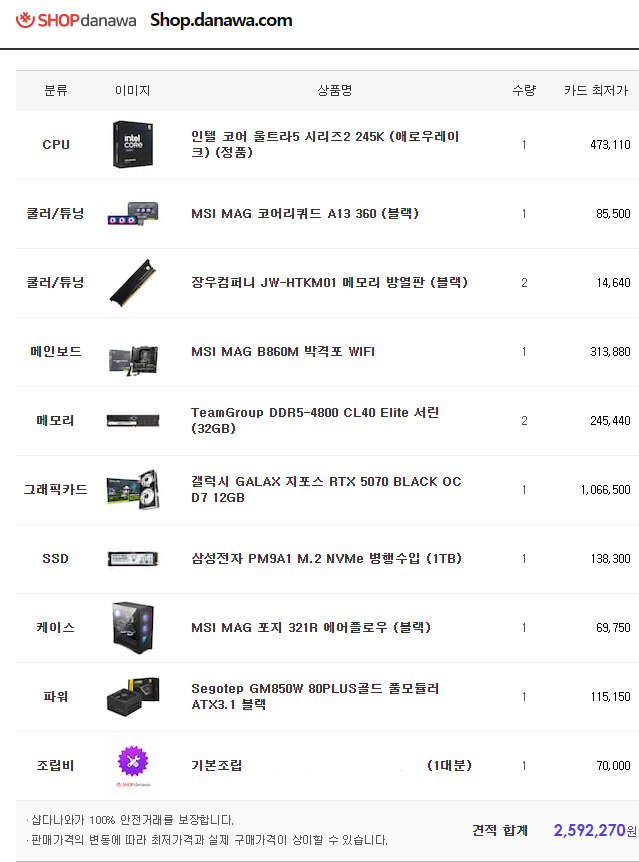This screenshot has width=639, height=862.
Task: Click the 견적 합계 total price 2,592,270원
Action: coord(595,830)
